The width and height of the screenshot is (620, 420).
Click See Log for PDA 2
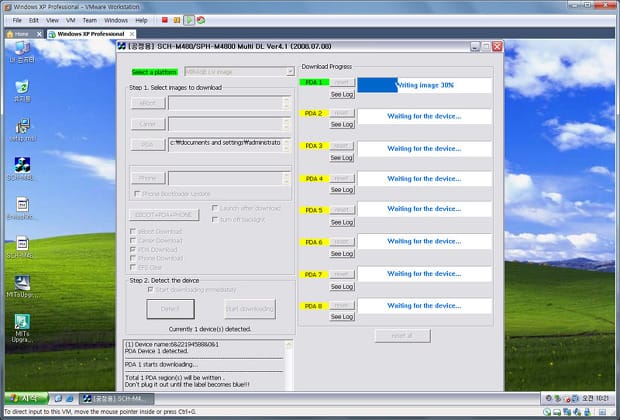[342, 125]
